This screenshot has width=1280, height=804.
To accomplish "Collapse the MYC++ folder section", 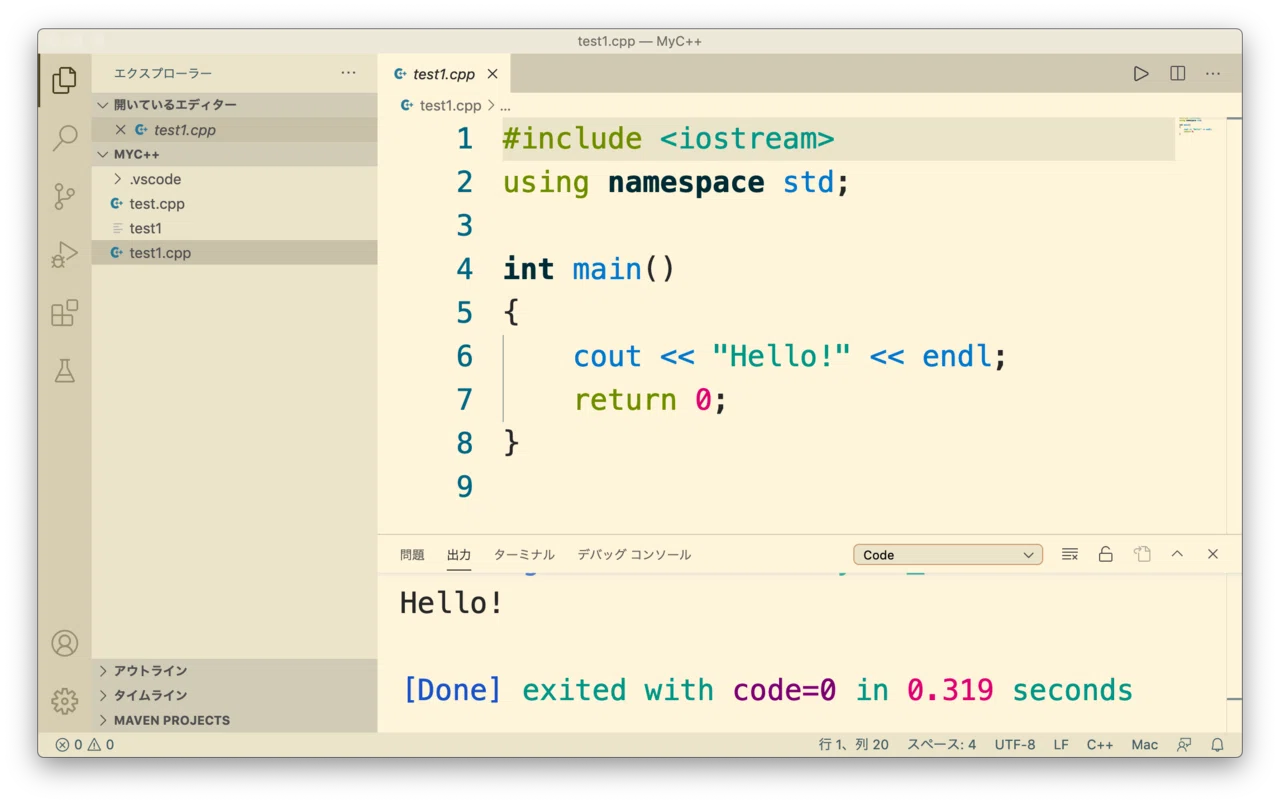I will pyautogui.click(x=235, y=155).
